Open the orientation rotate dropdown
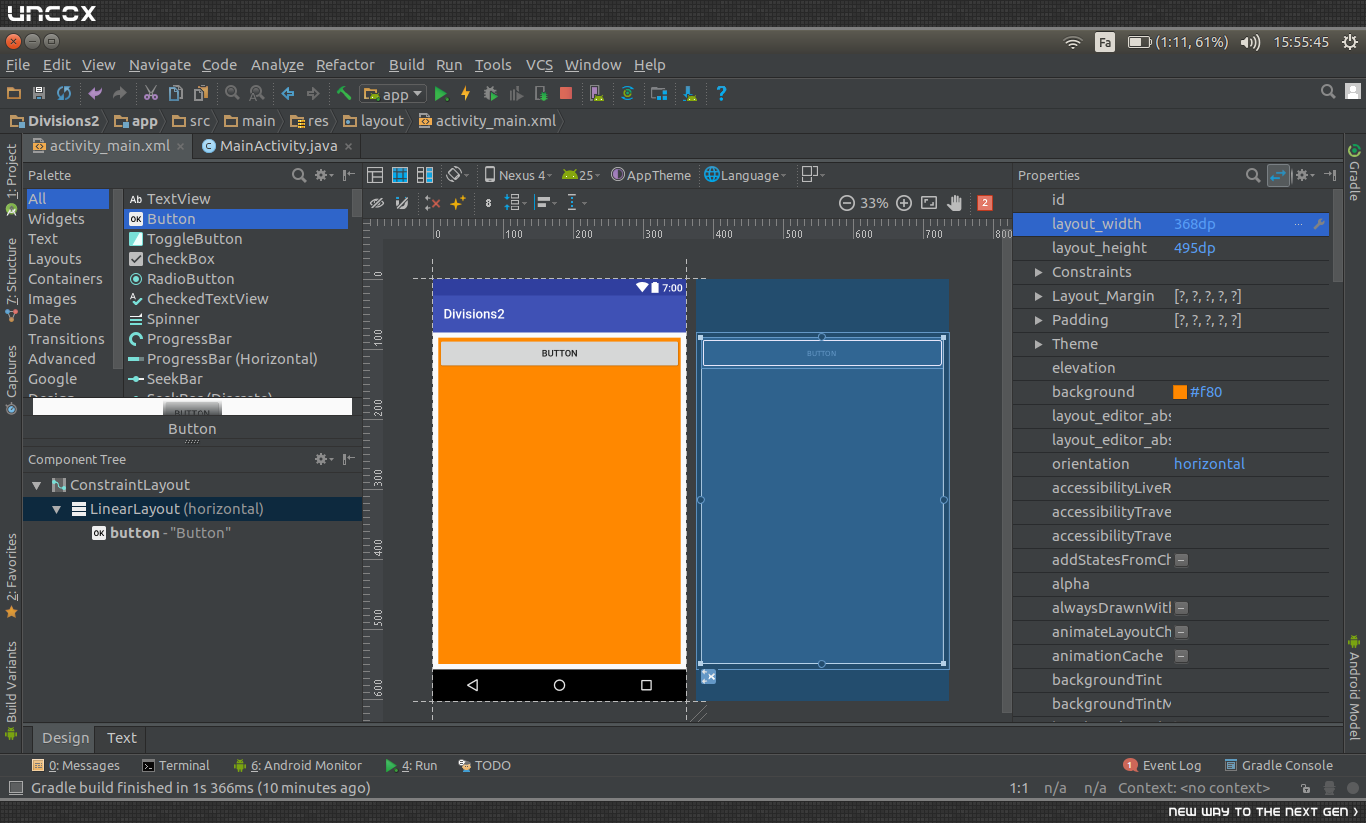1366x823 pixels. point(458,175)
